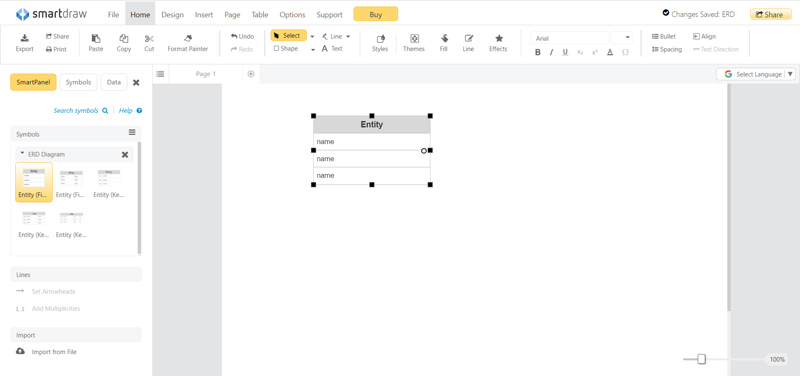Click the Arial font name field
The image size is (800, 376).
click(570, 38)
